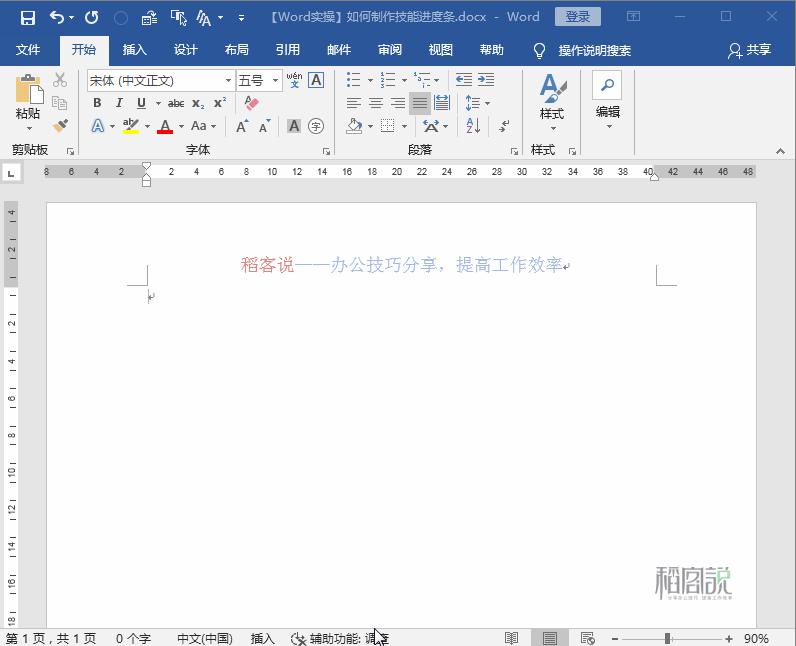The height and width of the screenshot is (646, 796).
Task: Apply distributed alignment
Action: pyautogui.click(x=442, y=103)
